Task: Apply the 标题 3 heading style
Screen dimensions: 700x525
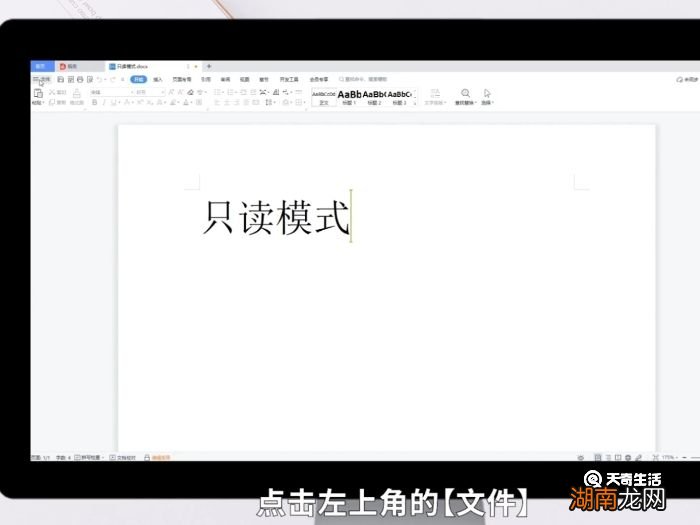Action: (x=399, y=97)
